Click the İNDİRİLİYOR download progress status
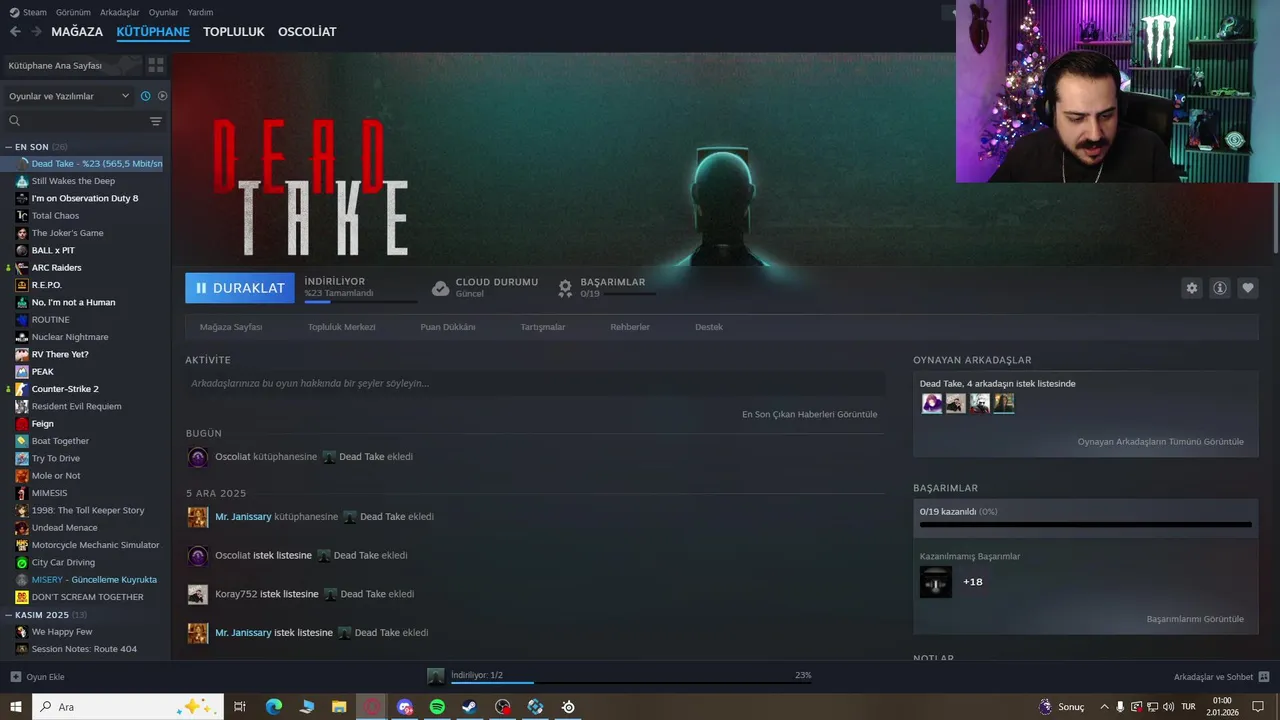 (360, 288)
